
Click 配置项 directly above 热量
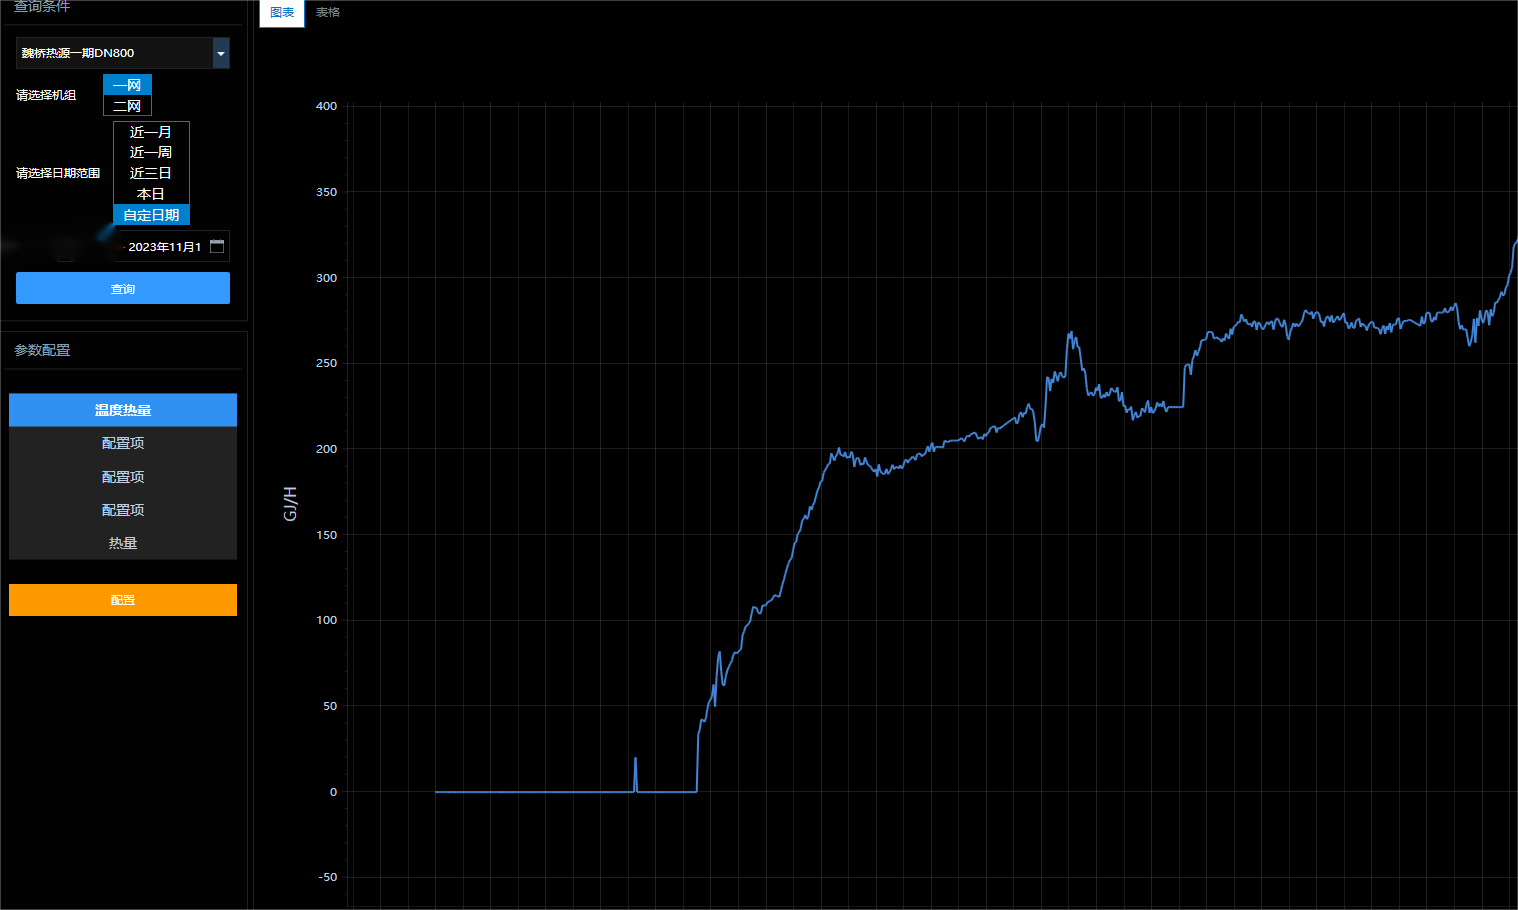123,510
